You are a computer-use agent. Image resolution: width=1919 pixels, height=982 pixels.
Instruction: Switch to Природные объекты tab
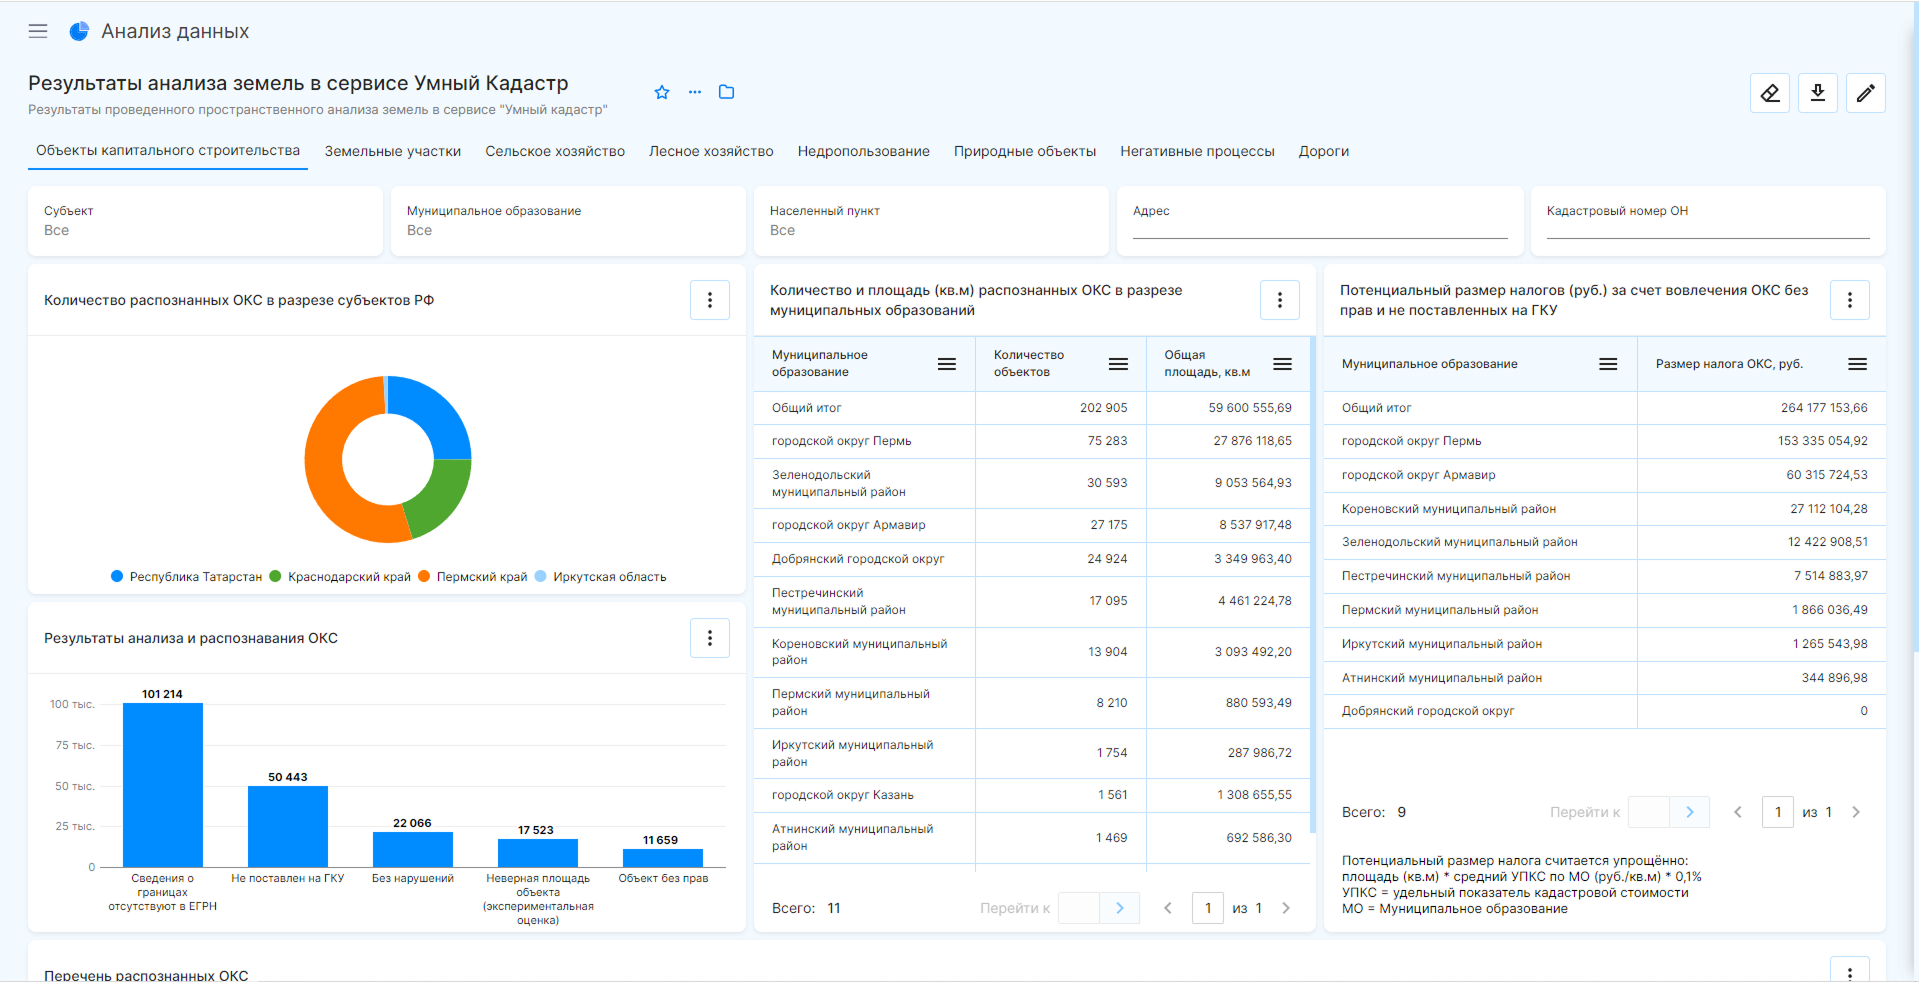click(x=1025, y=151)
